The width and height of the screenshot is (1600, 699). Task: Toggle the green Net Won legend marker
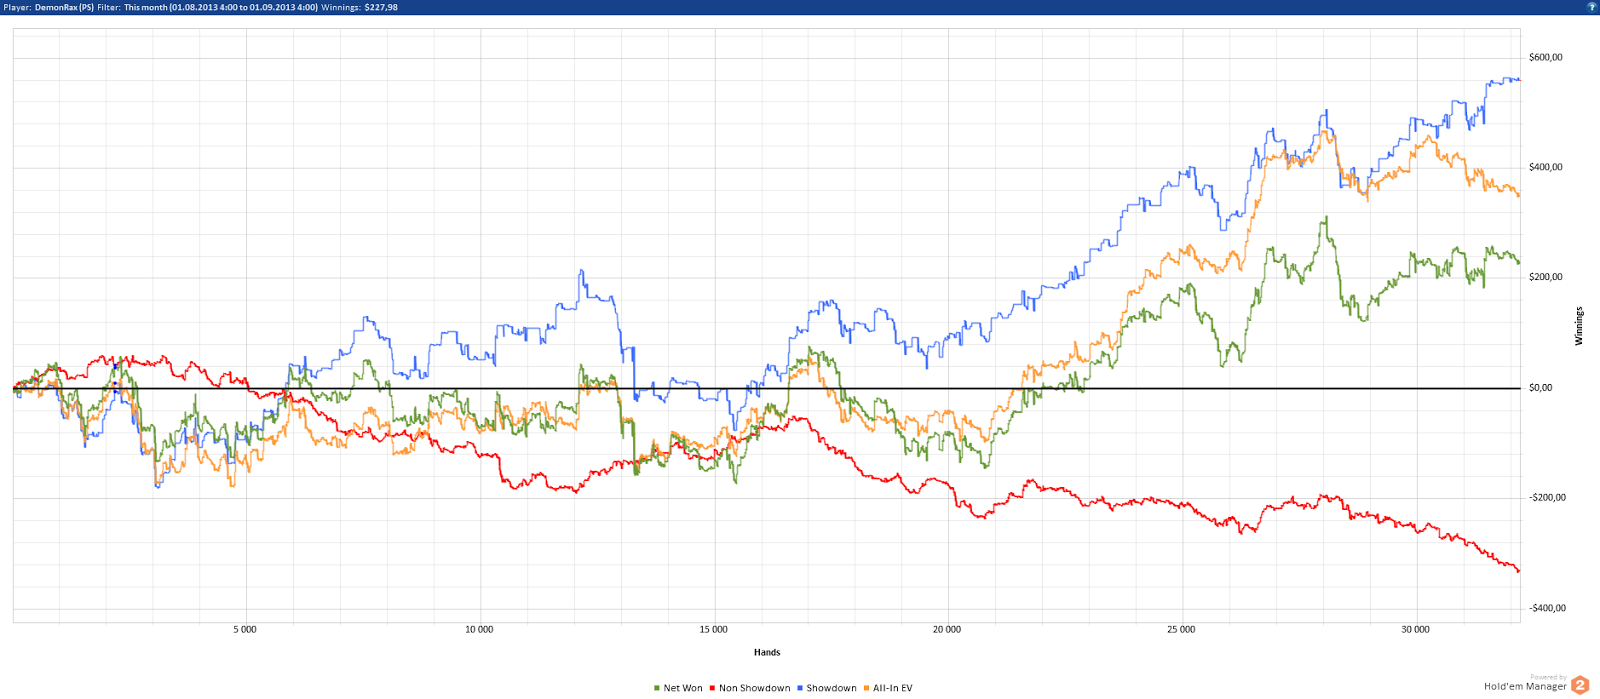(x=657, y=688)
